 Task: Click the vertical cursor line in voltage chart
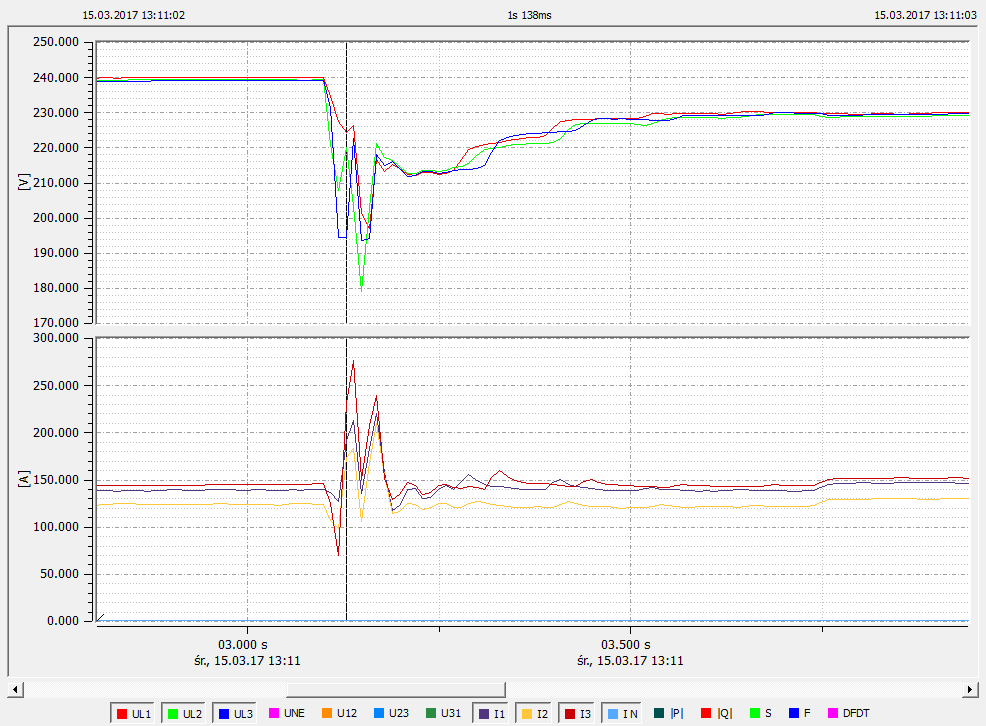pyautogui.click(x=346, y=182)
